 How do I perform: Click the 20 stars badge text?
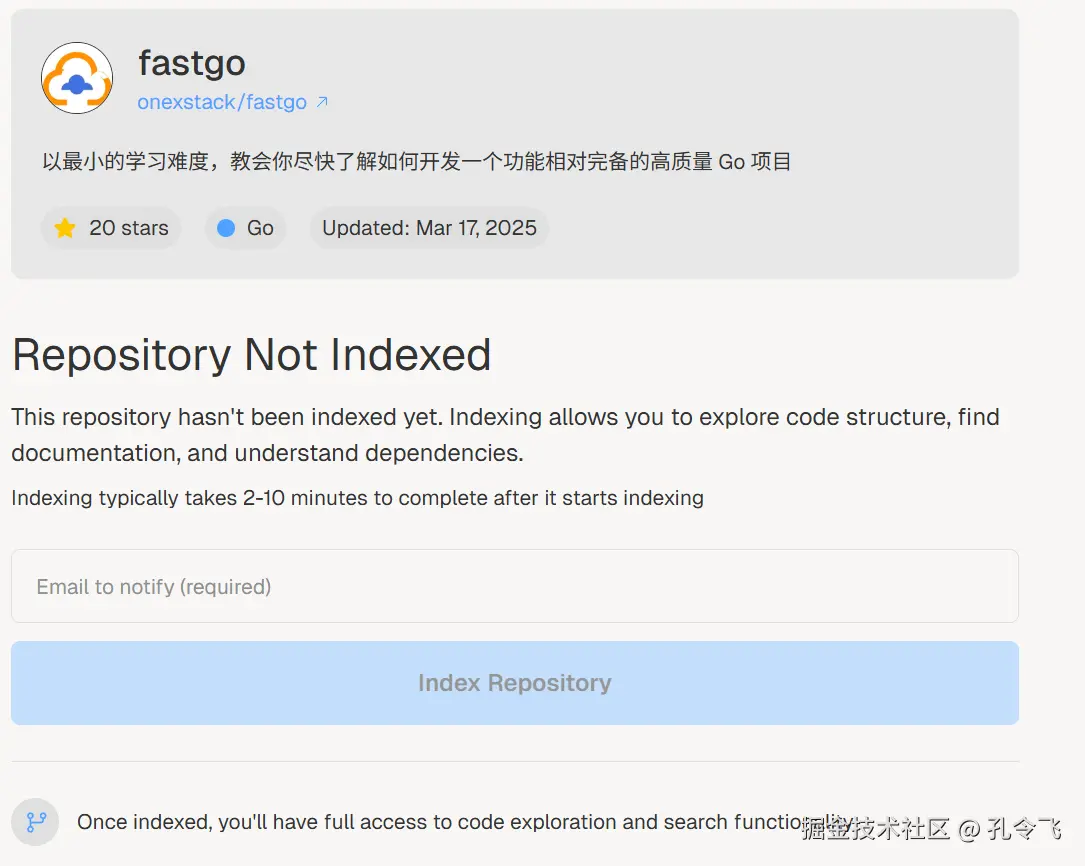coord(129,228)
